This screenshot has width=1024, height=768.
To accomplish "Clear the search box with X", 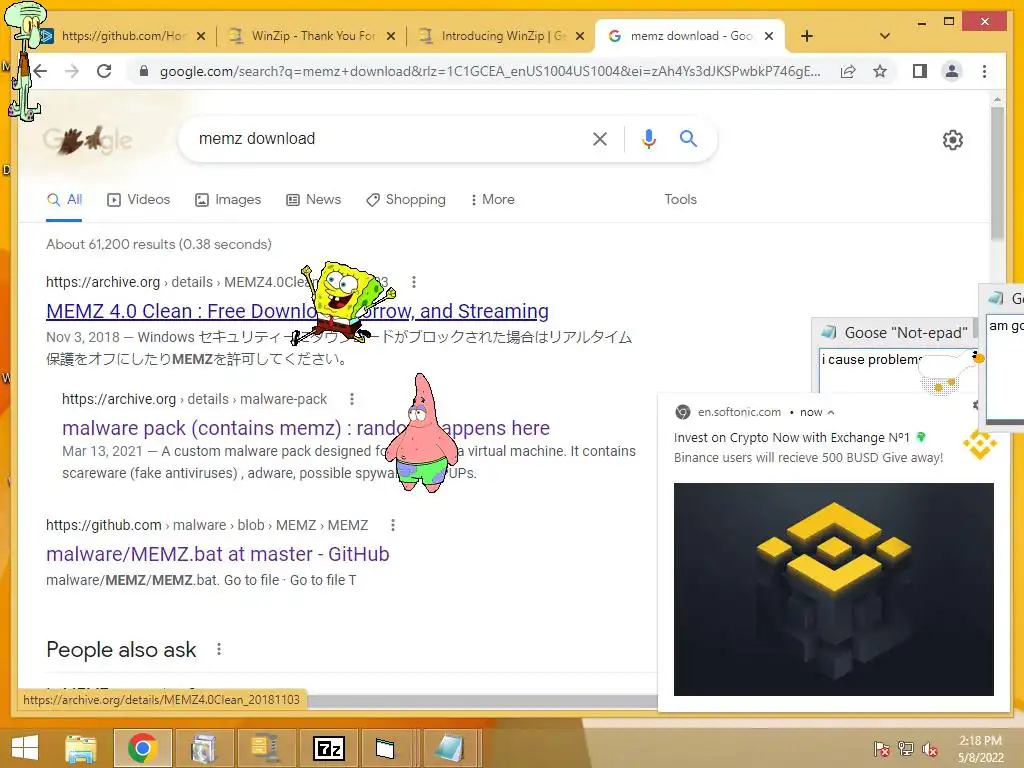I will point(600,138).
